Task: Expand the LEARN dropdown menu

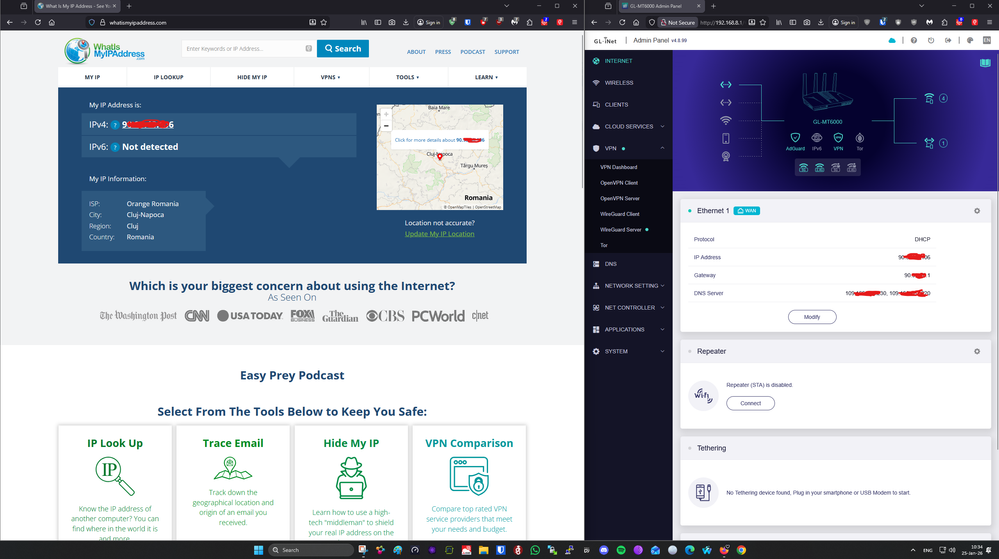Action: [x=486, y=77]
